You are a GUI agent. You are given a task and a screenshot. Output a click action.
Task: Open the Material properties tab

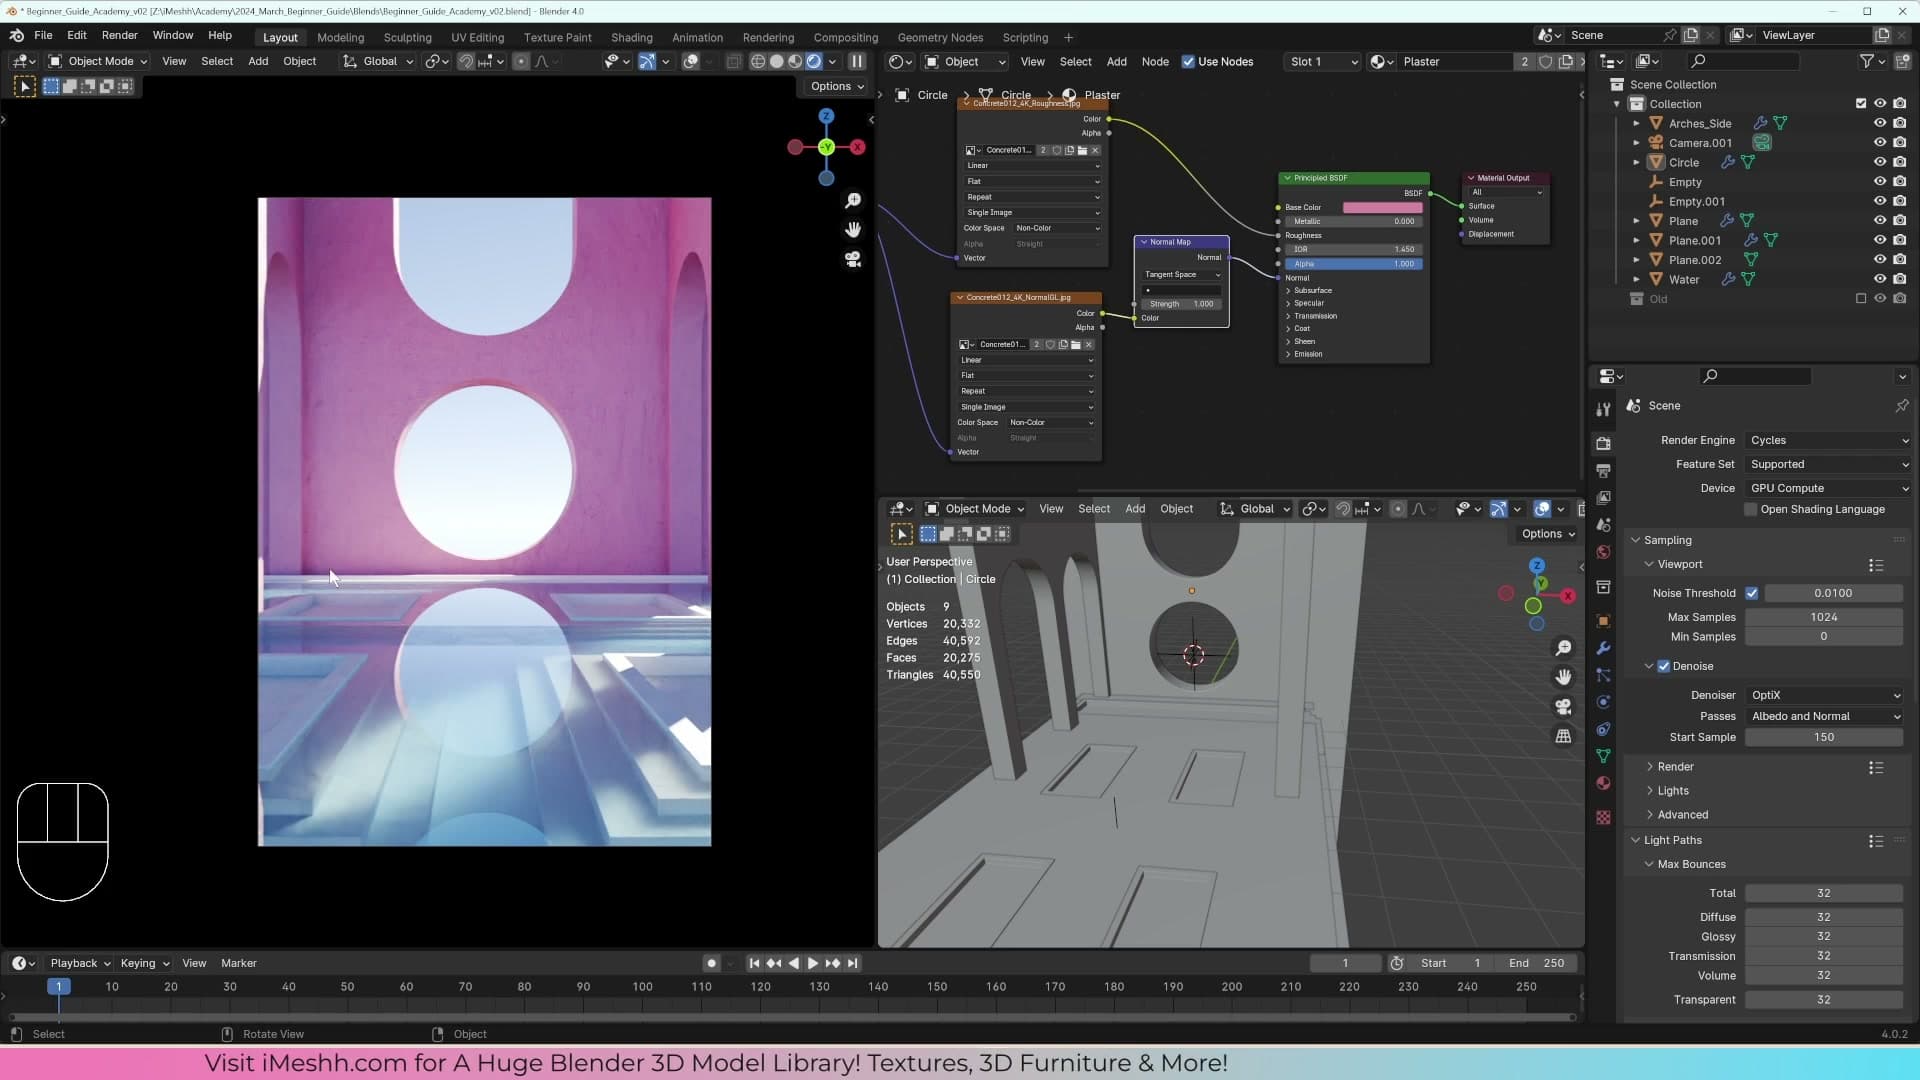(1603, 783)
